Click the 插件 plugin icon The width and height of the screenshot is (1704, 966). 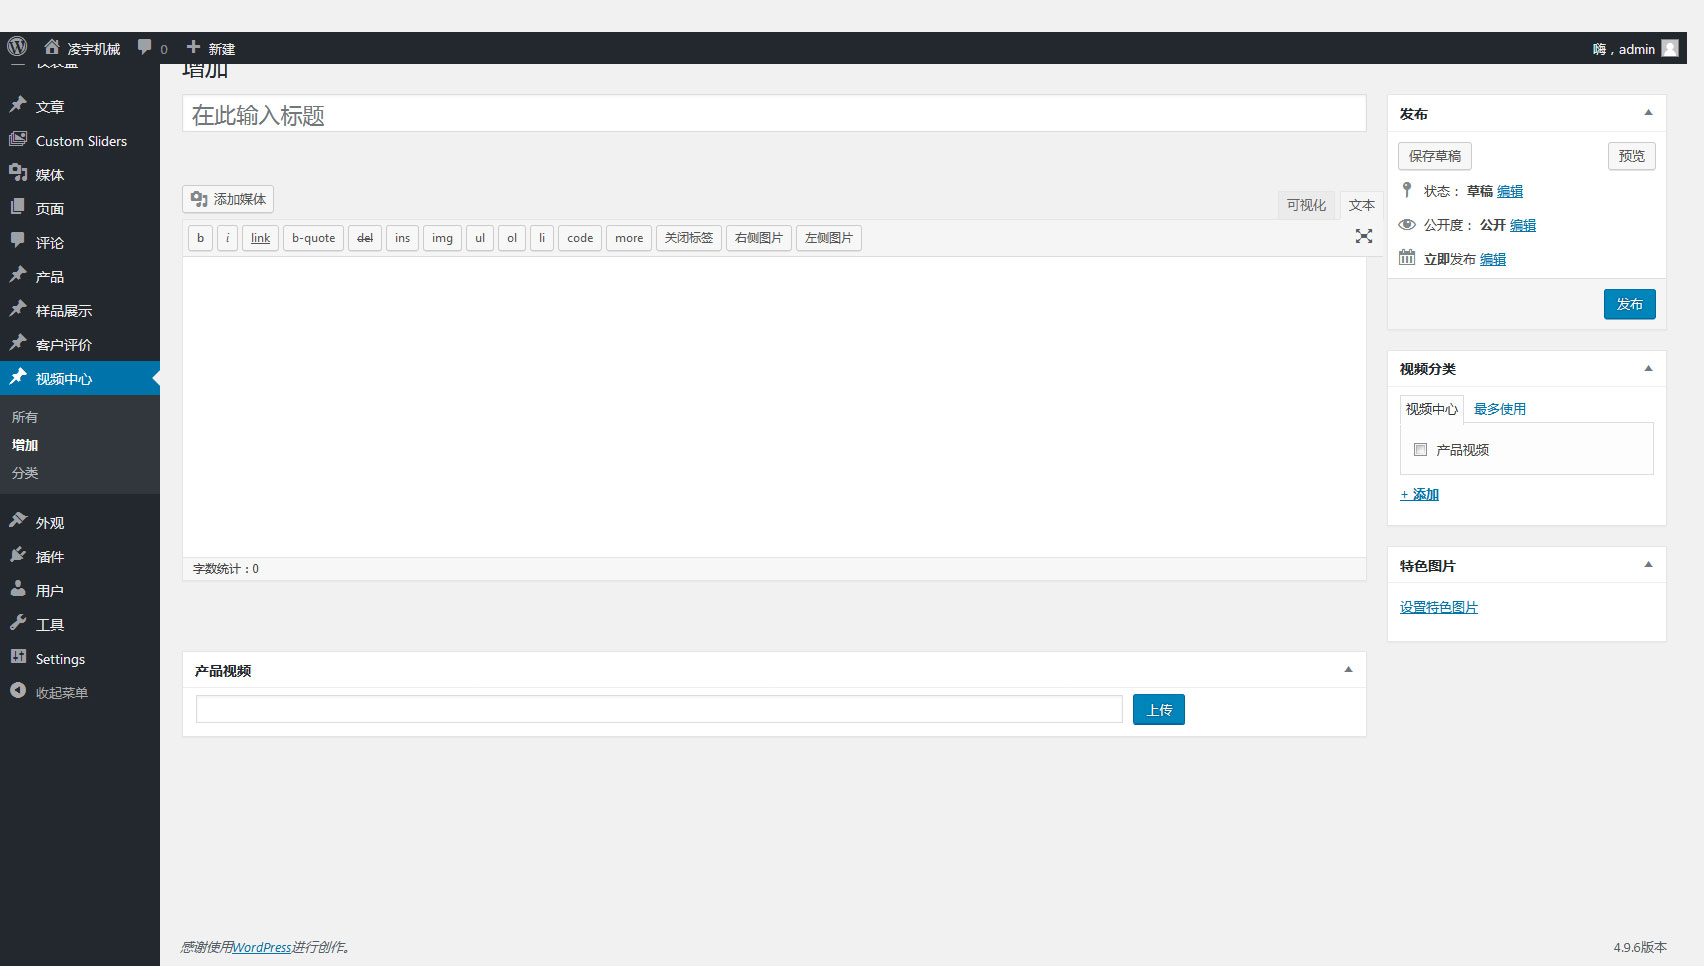[18, 555]
